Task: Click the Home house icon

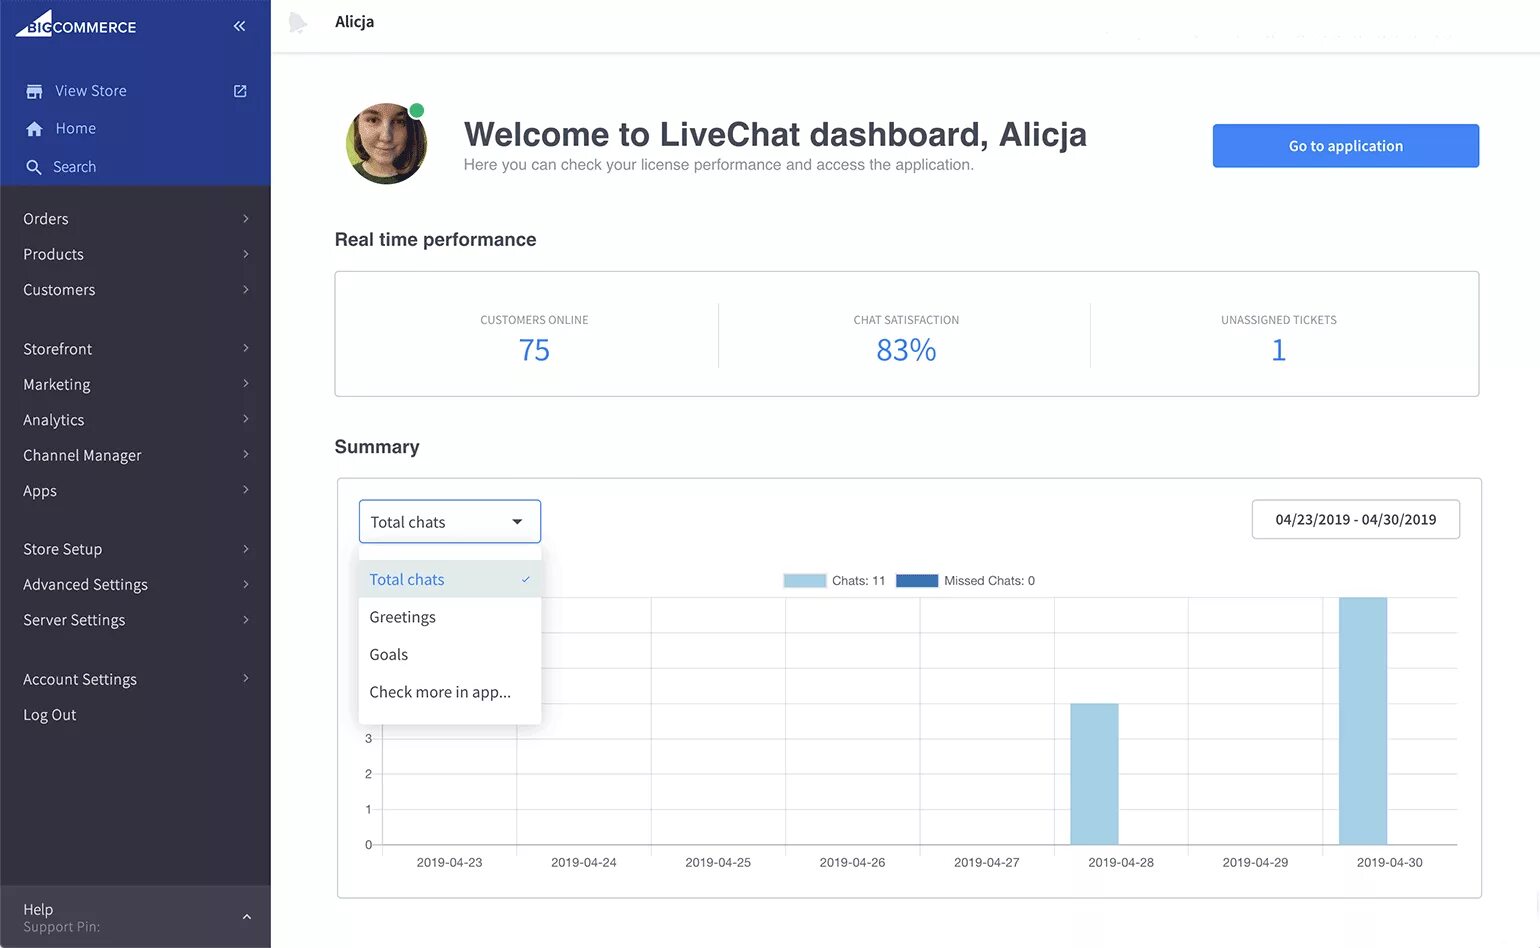Action: (34, 129)
